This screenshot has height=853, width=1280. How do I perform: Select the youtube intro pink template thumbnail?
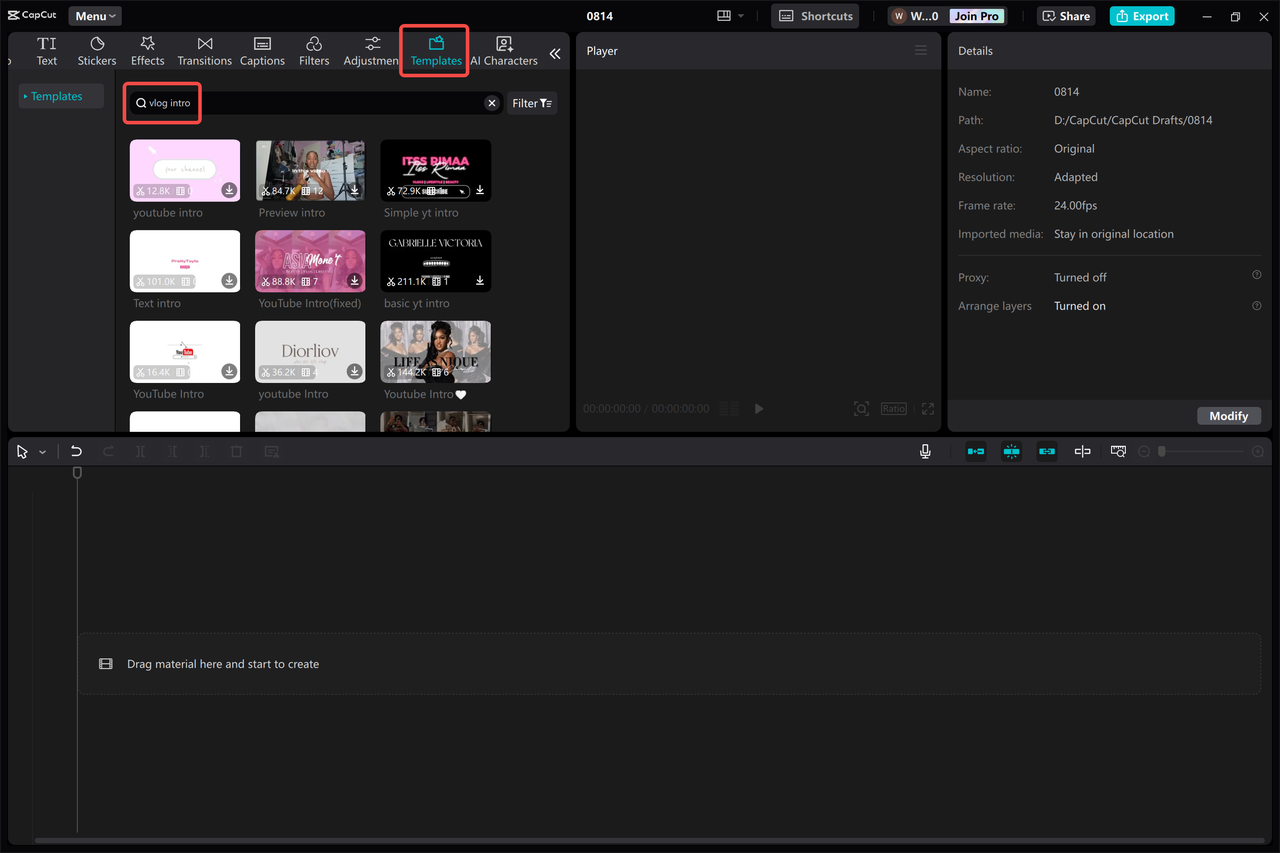[x=185, y=170]
